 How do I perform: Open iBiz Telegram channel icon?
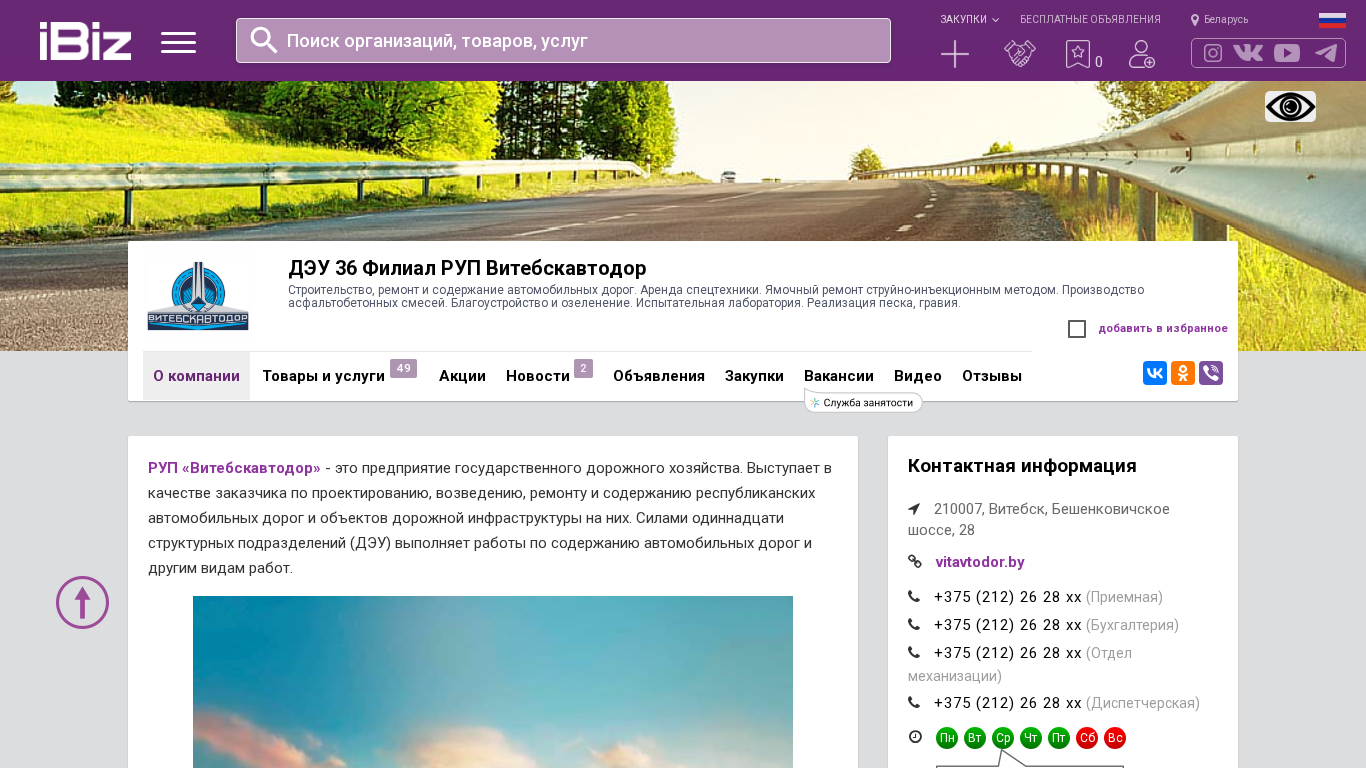tap(1326, 53)
